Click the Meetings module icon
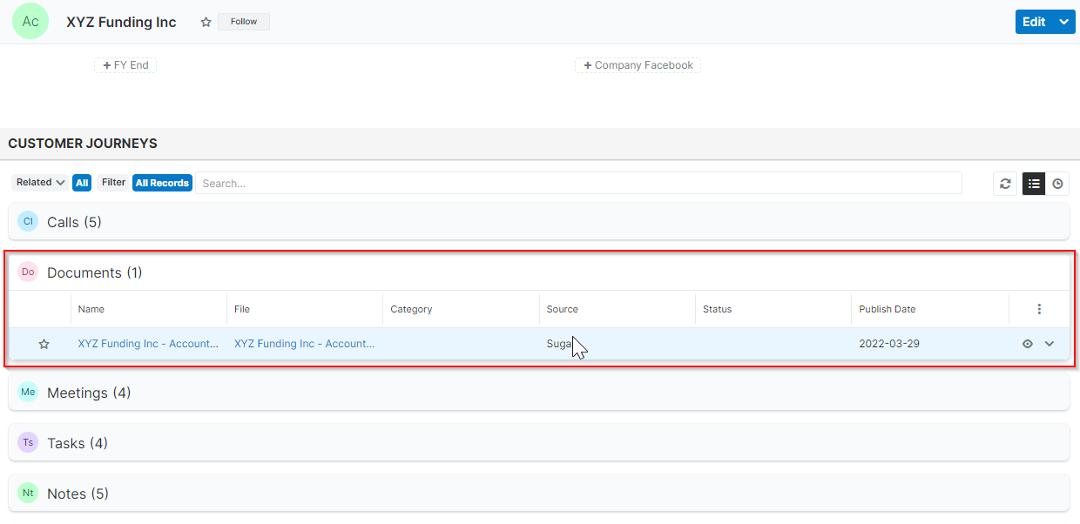The image size is (1080, 524). pos(28,393)
